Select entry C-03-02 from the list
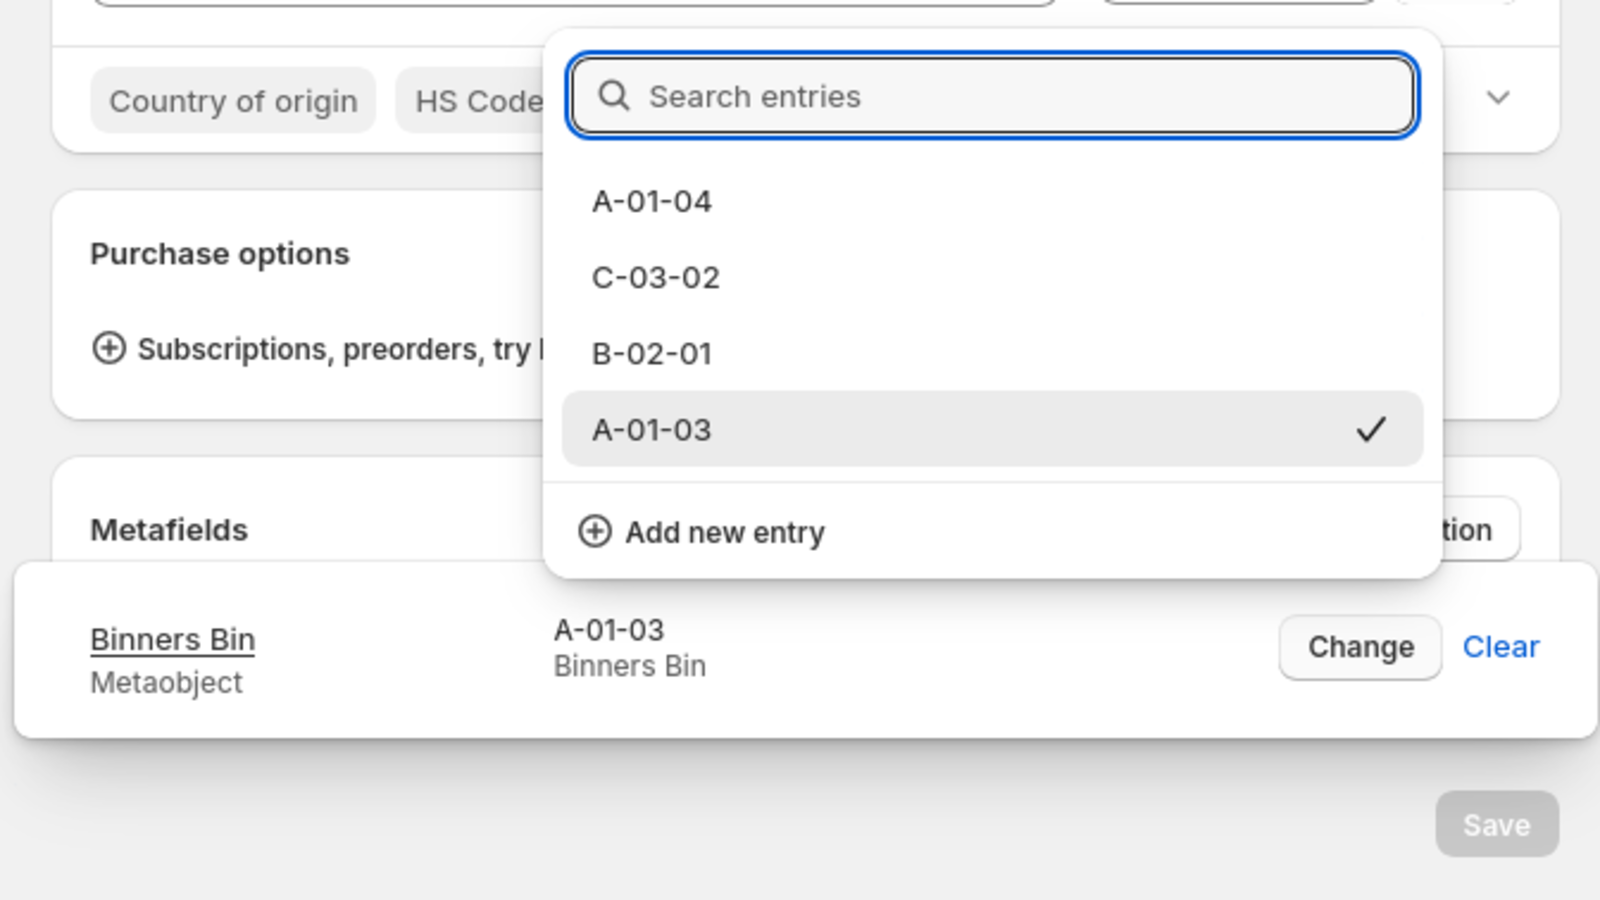The height and width of the screenshot is (900, 1600). click(x=992, y=277)
